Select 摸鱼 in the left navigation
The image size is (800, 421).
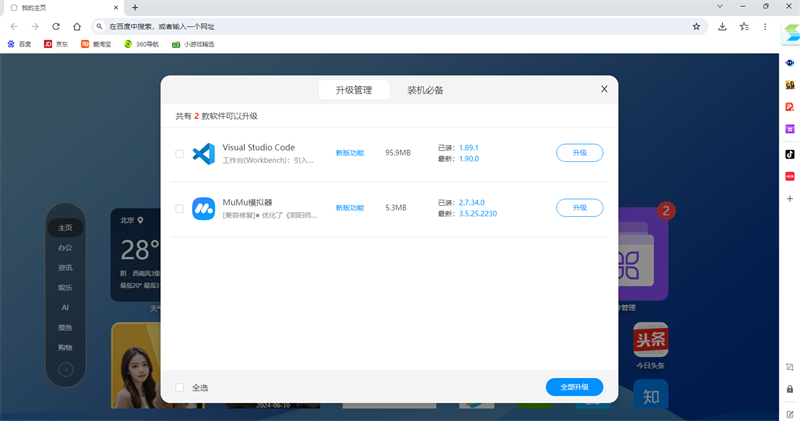pyautogui.click(x=65, y=327)
